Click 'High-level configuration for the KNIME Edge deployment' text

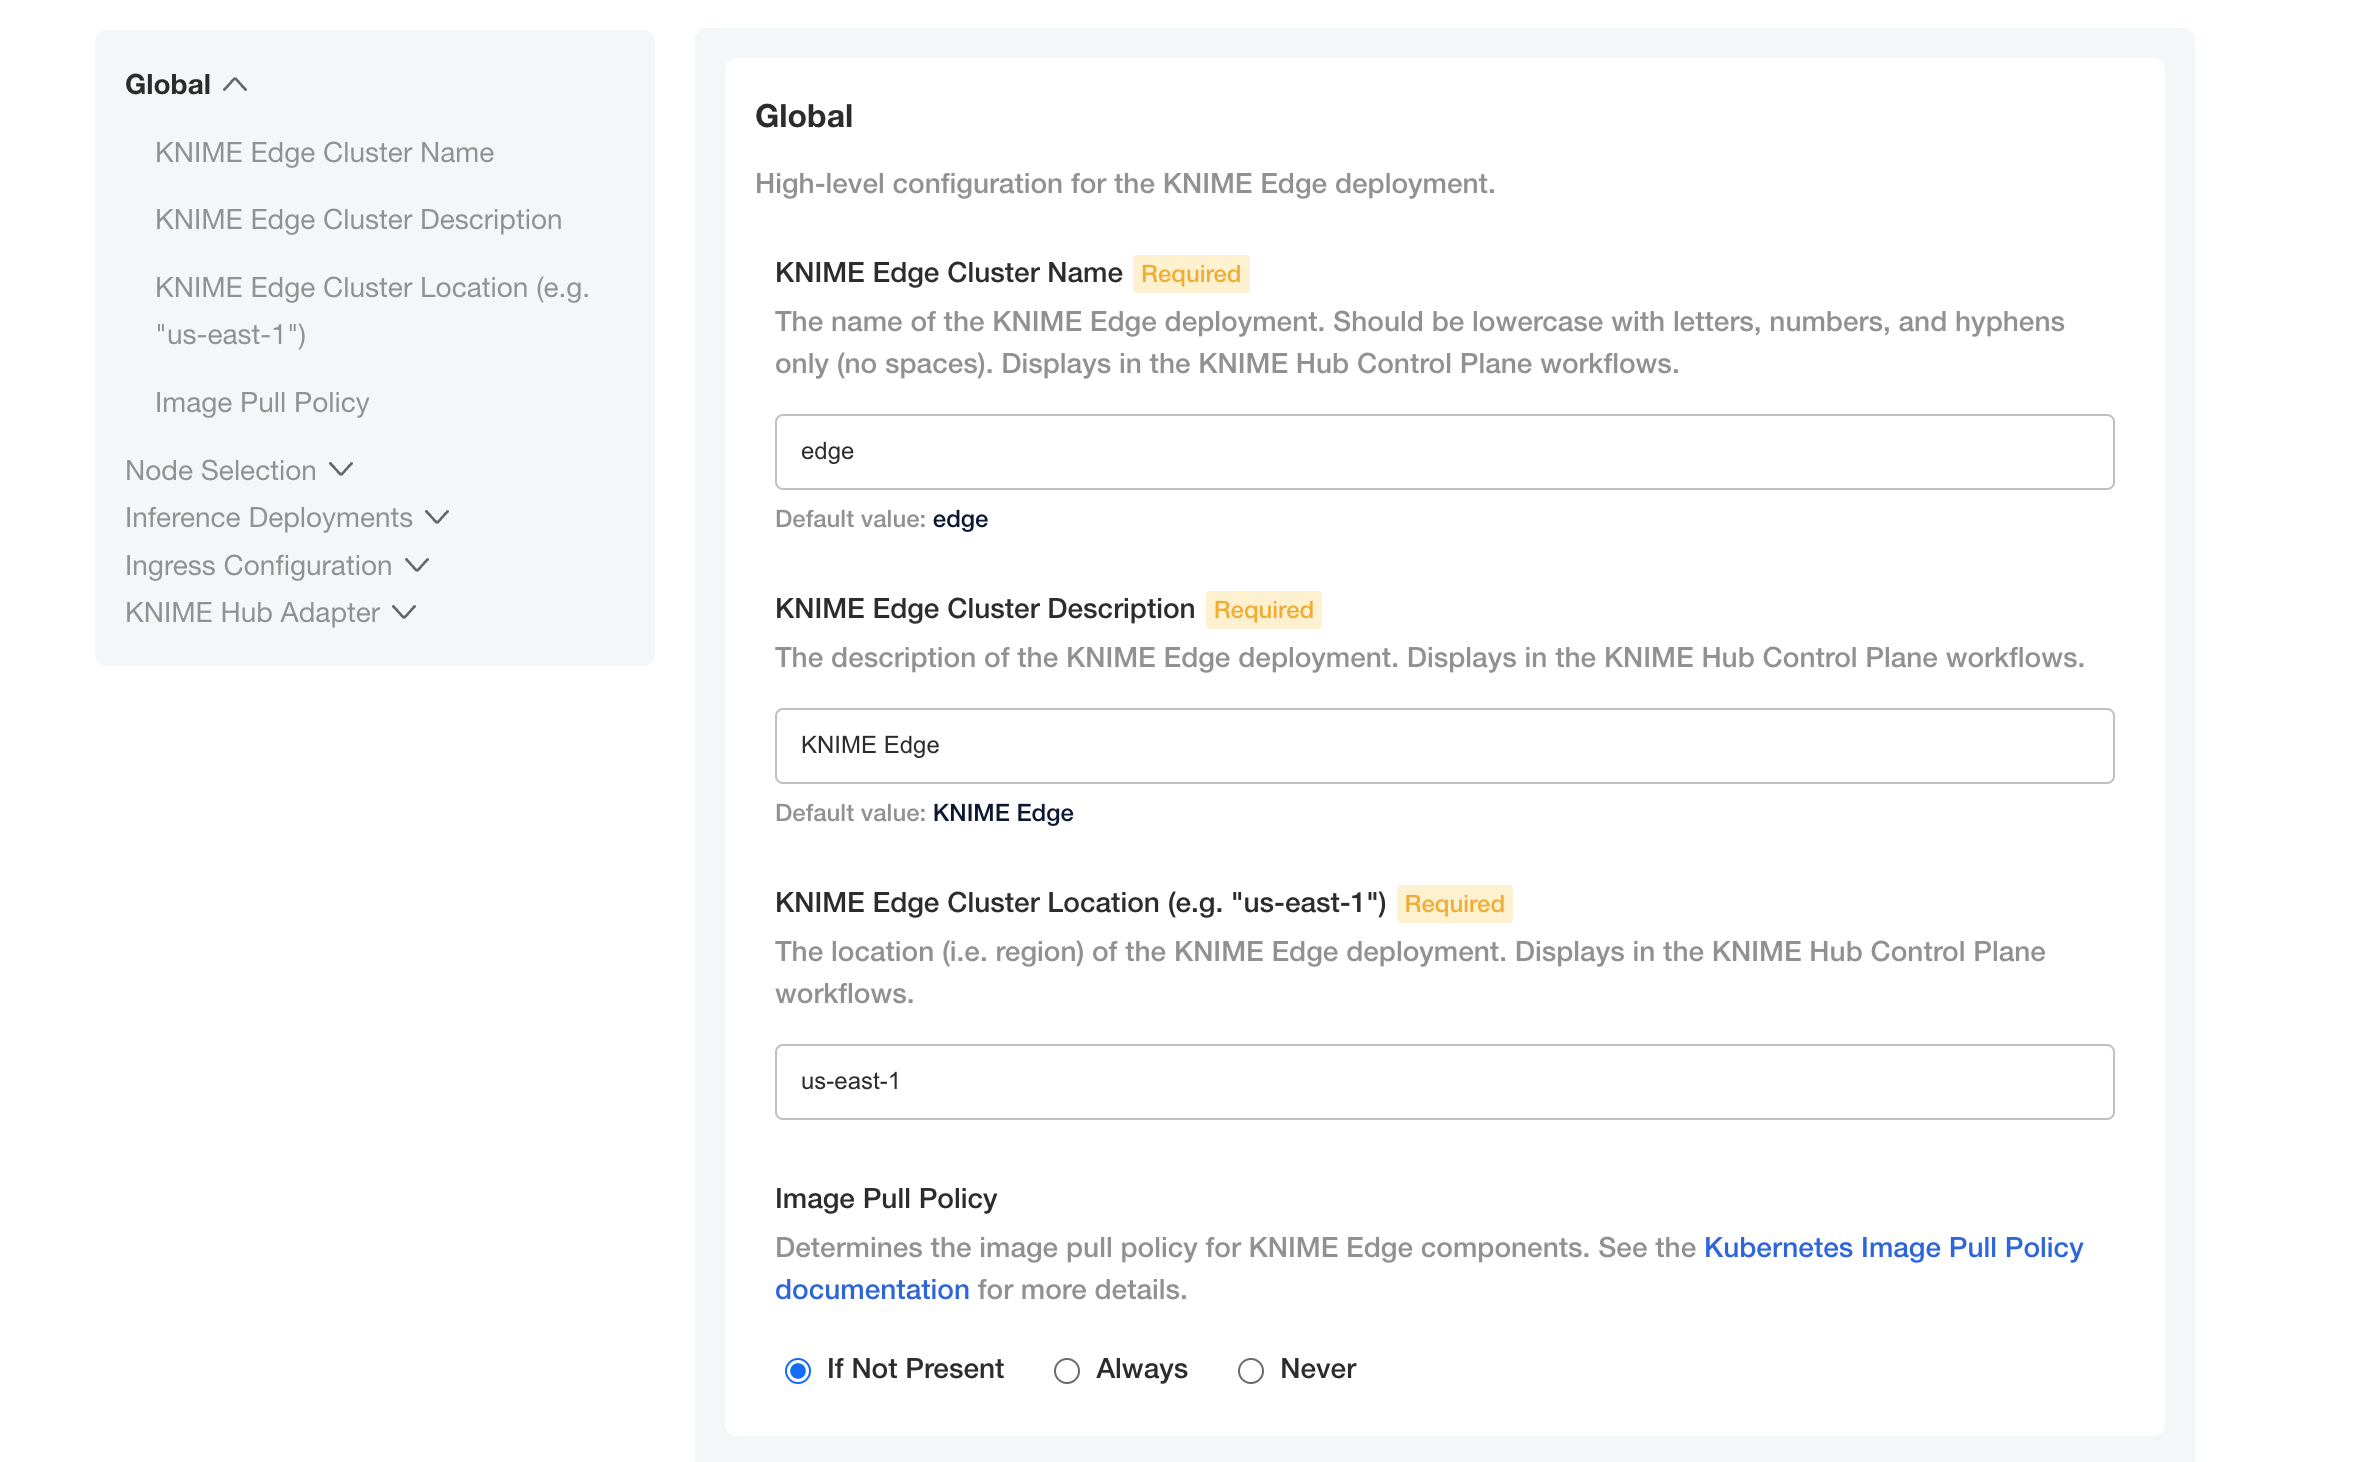pos(1125,184)
